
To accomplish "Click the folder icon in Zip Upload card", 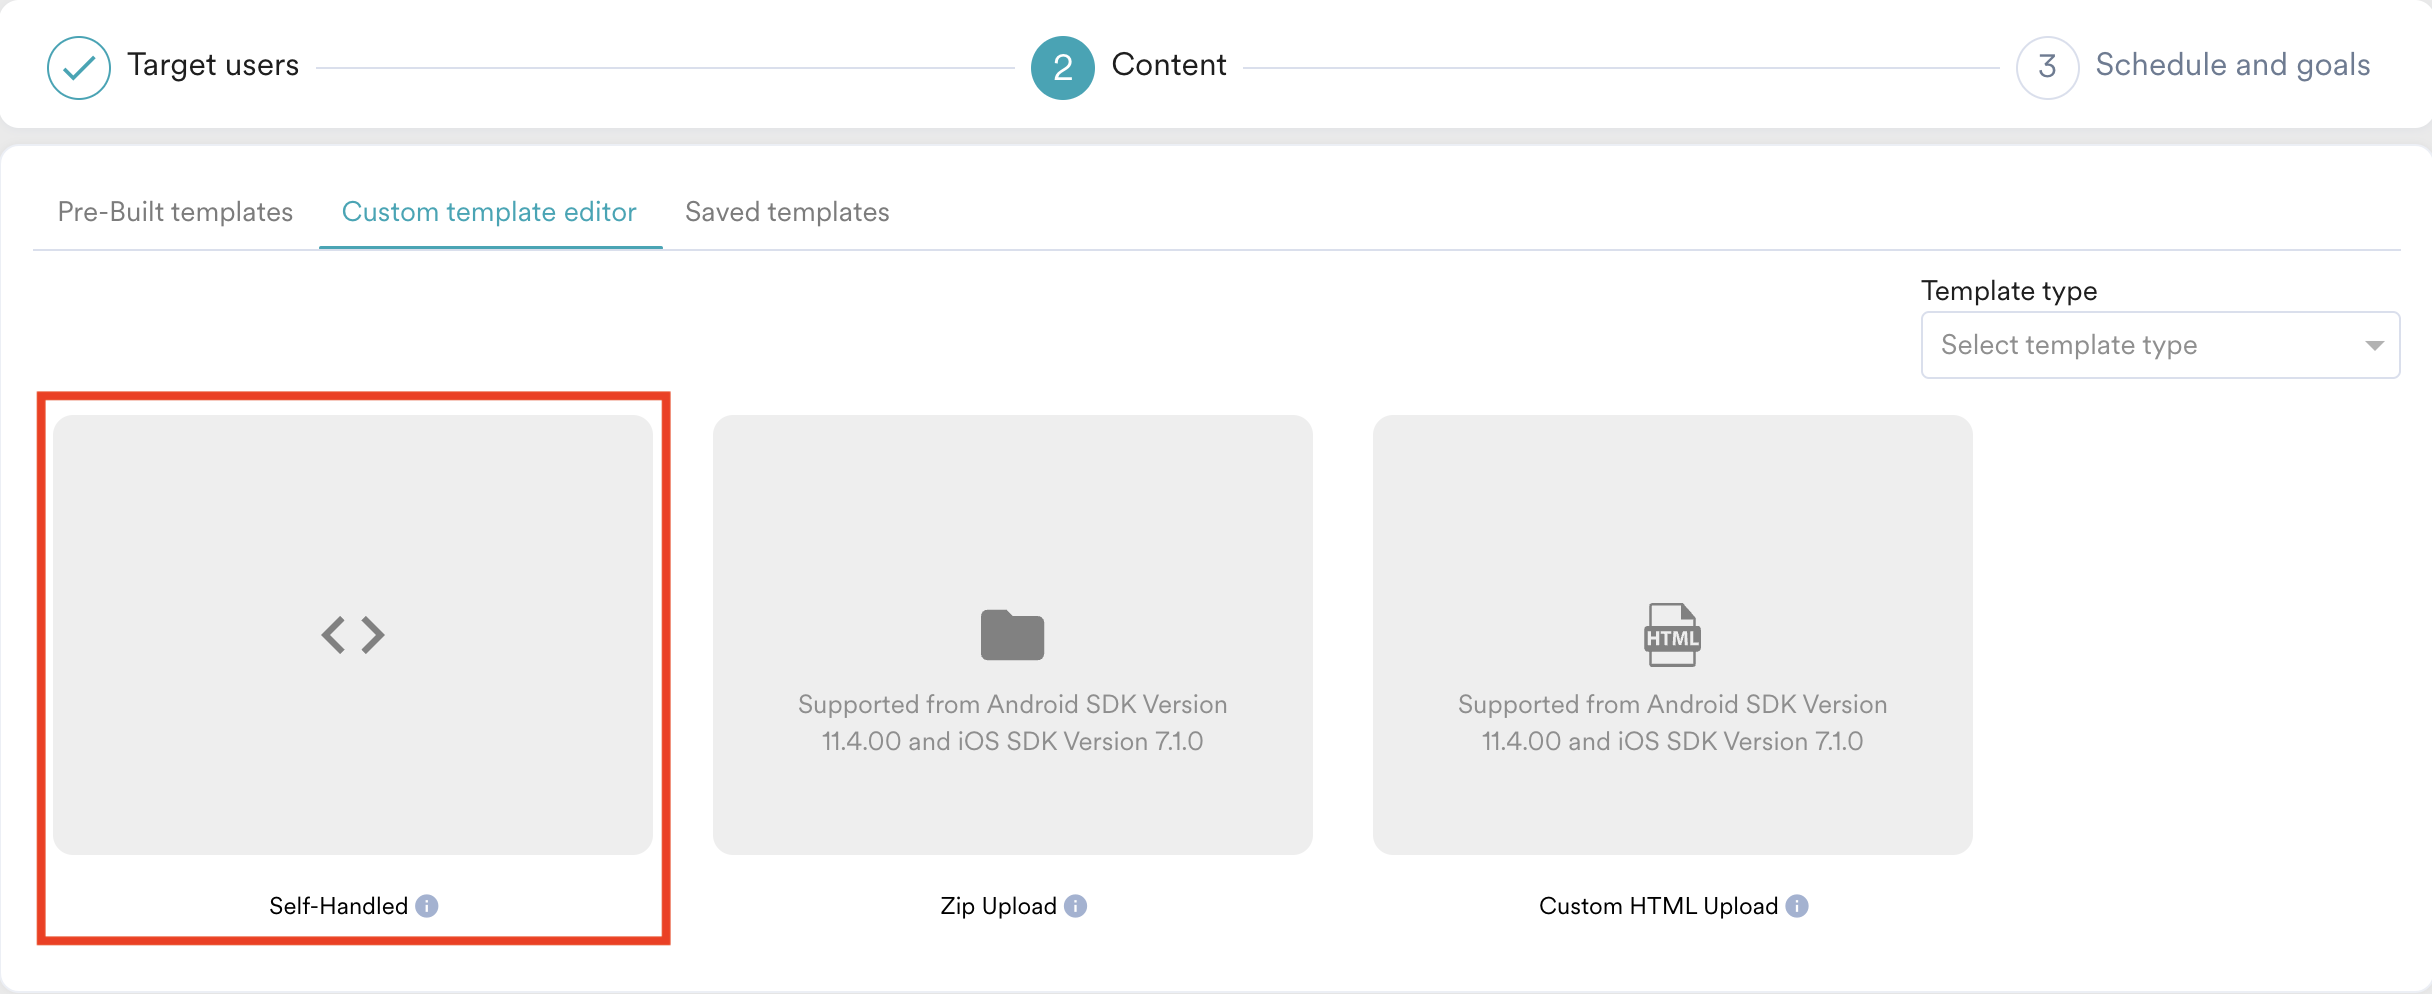I will coord(1012,635).
